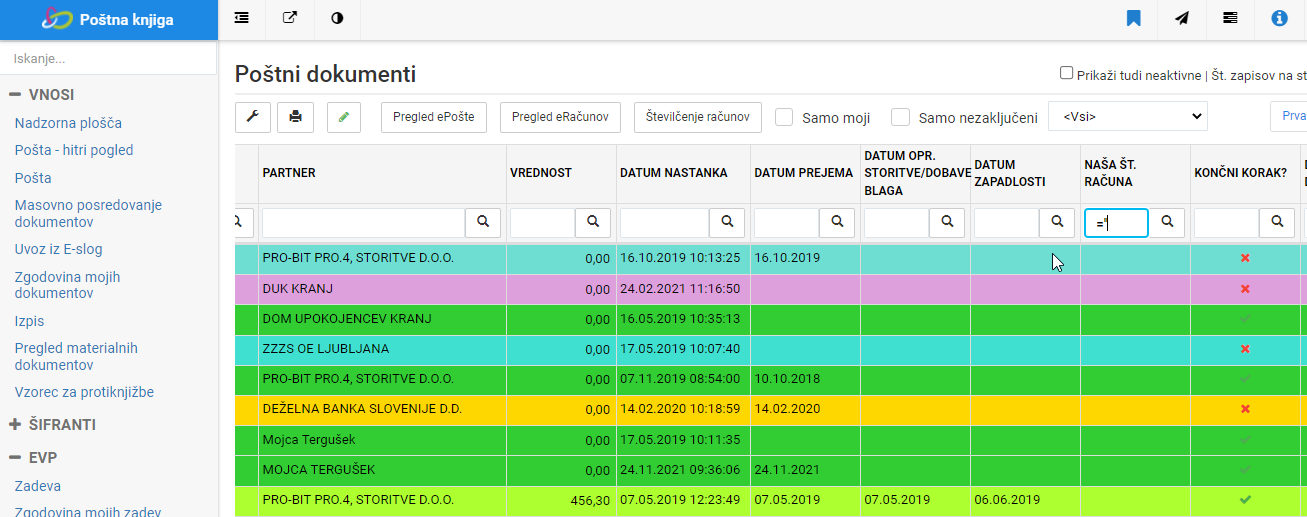Open the blue info circle icon
1307x517 pixels.
click(x=1279, y=18)
